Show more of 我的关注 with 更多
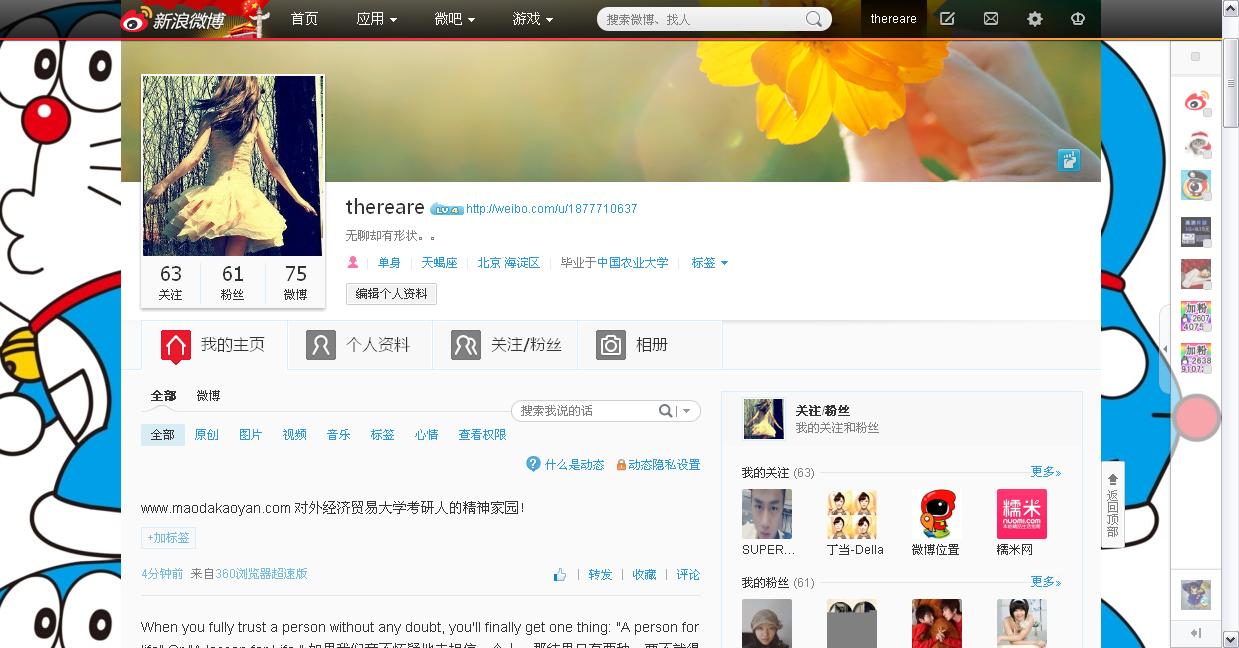 [1046, 472]
